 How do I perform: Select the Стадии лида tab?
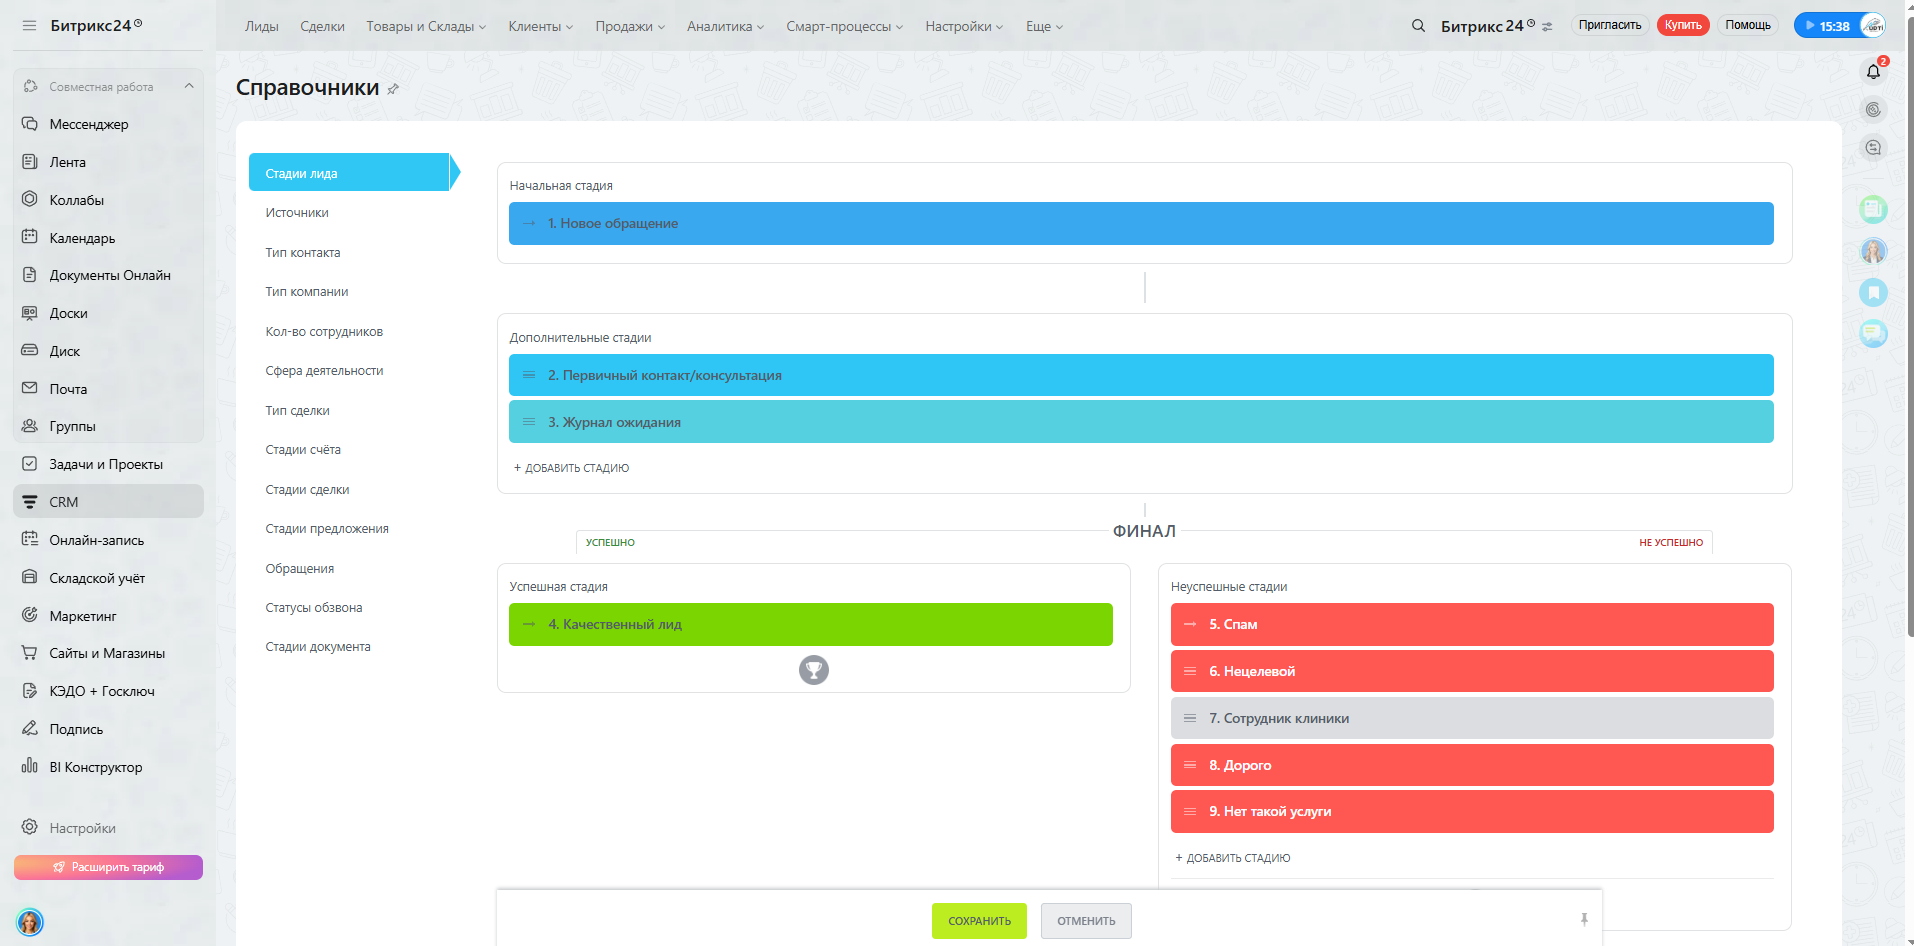[349, 173]
